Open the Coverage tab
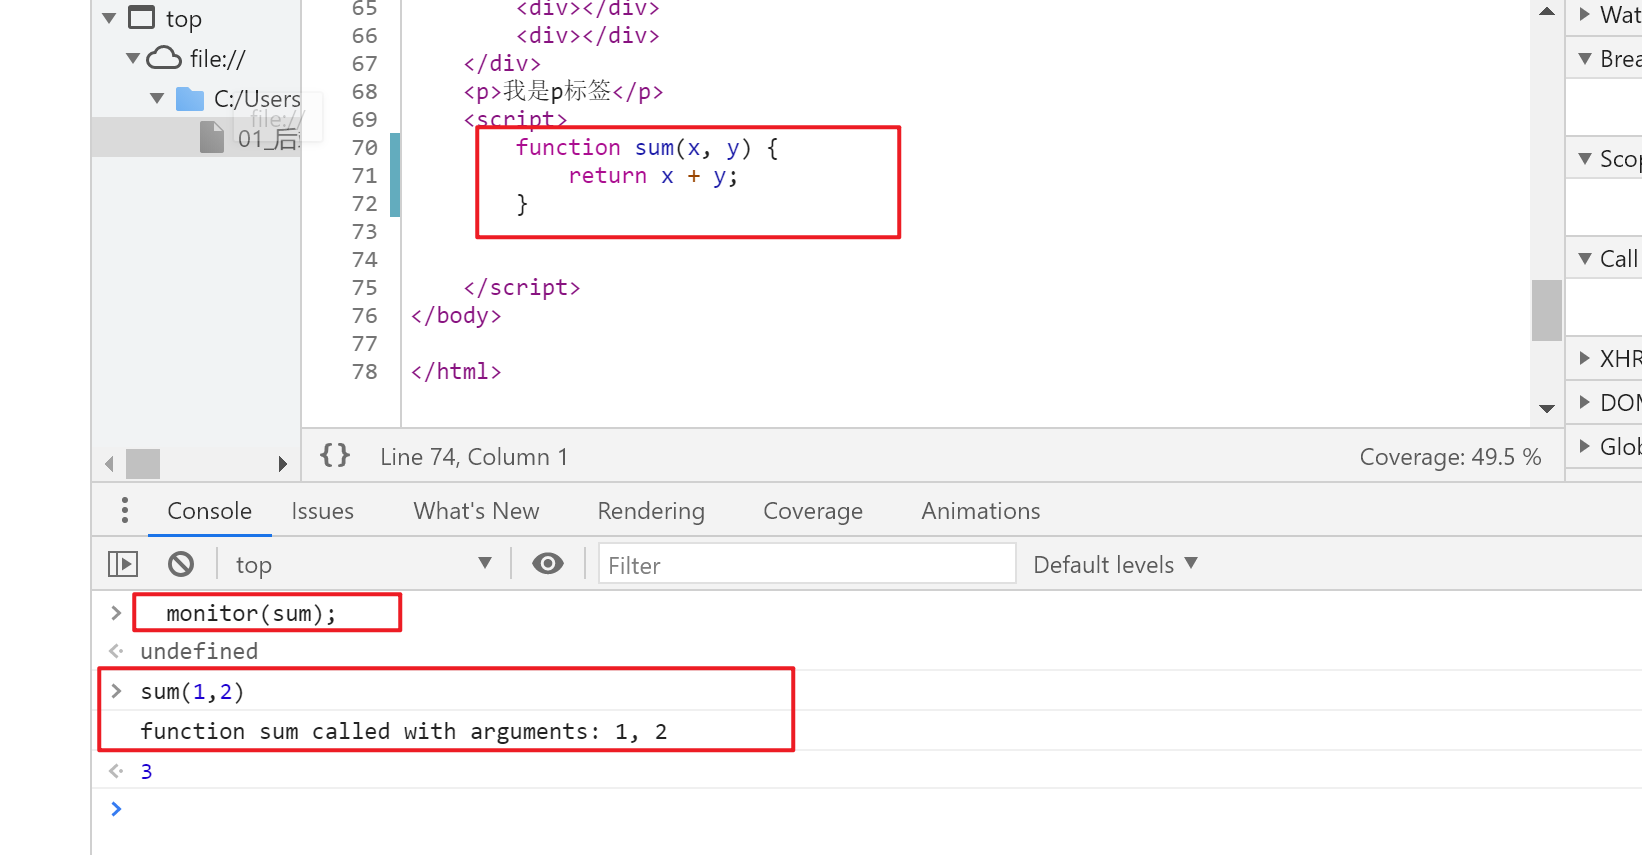 tap(812, 511)
